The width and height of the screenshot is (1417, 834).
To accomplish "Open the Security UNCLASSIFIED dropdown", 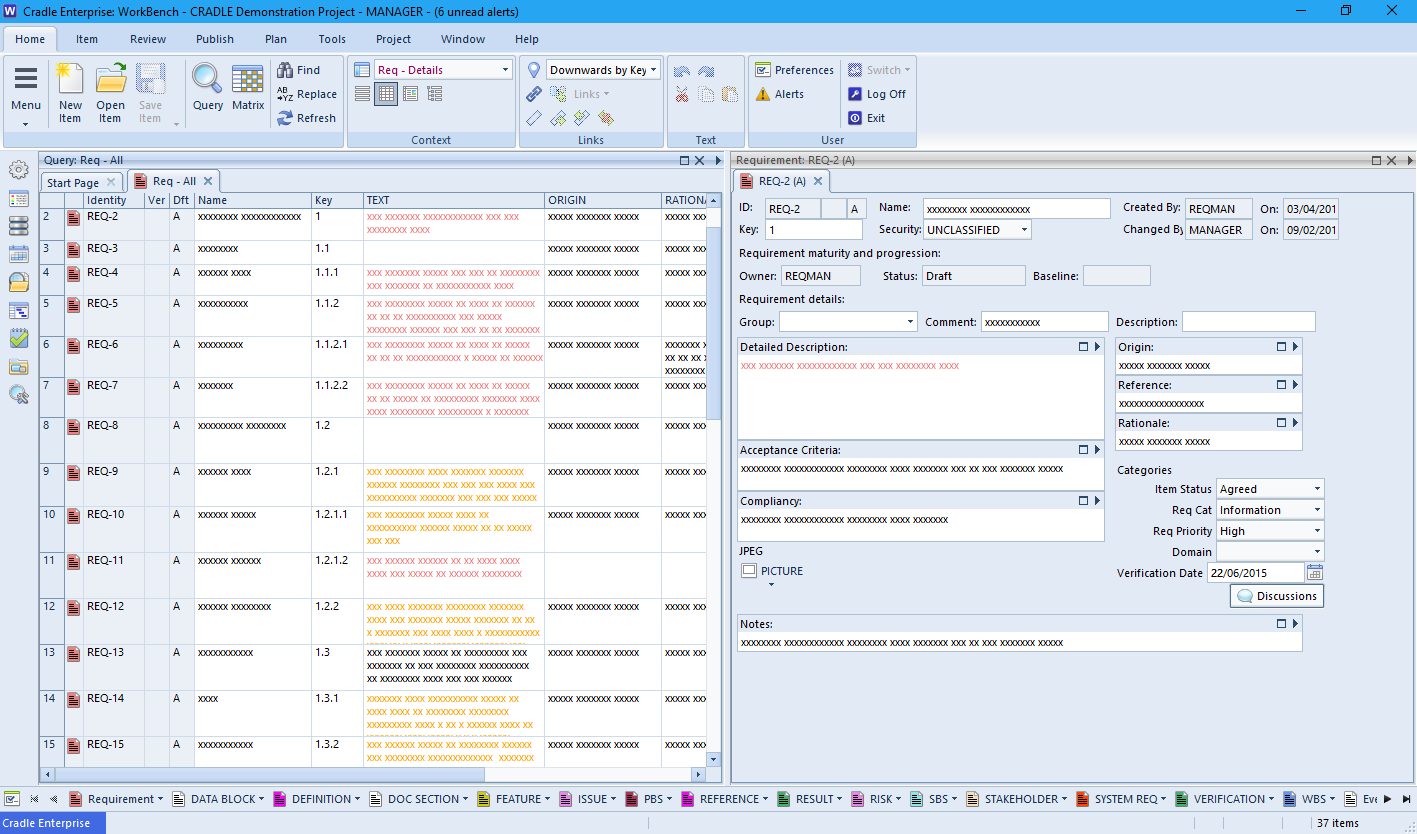I will pyautogui.click(x=1023, y=230).
